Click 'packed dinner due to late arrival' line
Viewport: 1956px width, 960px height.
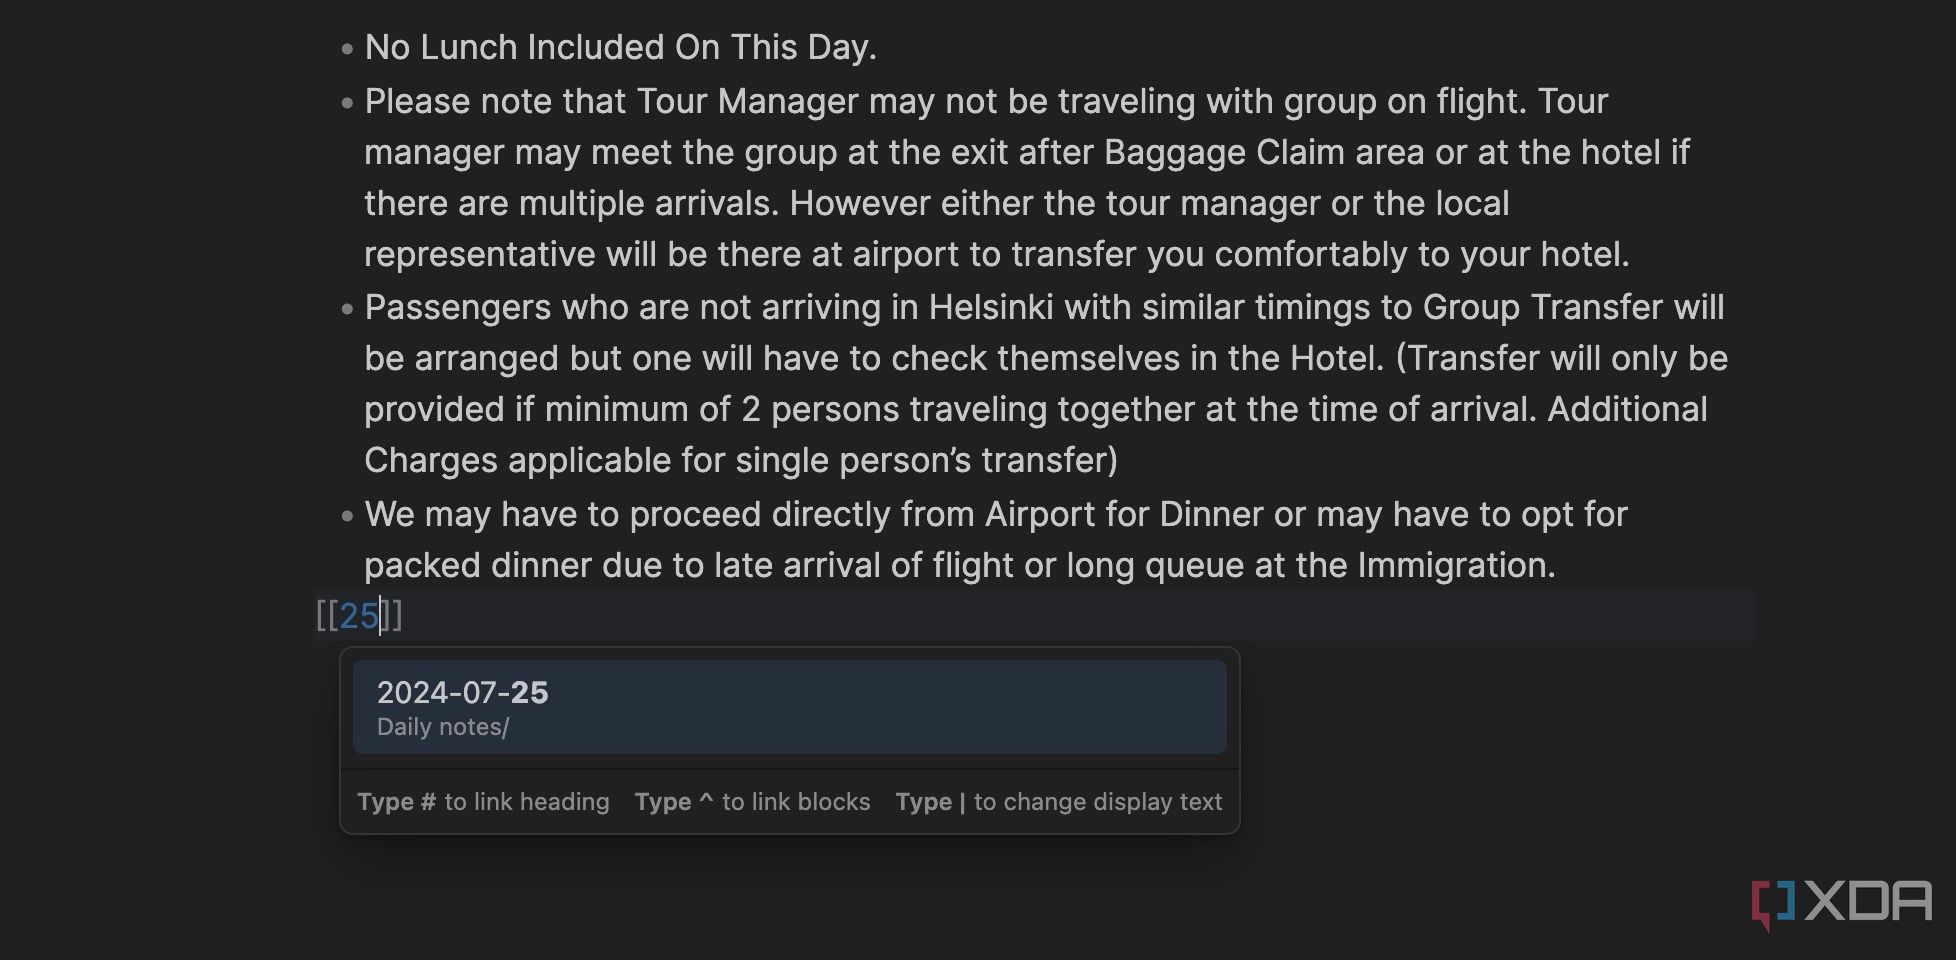tap(960, 565)
